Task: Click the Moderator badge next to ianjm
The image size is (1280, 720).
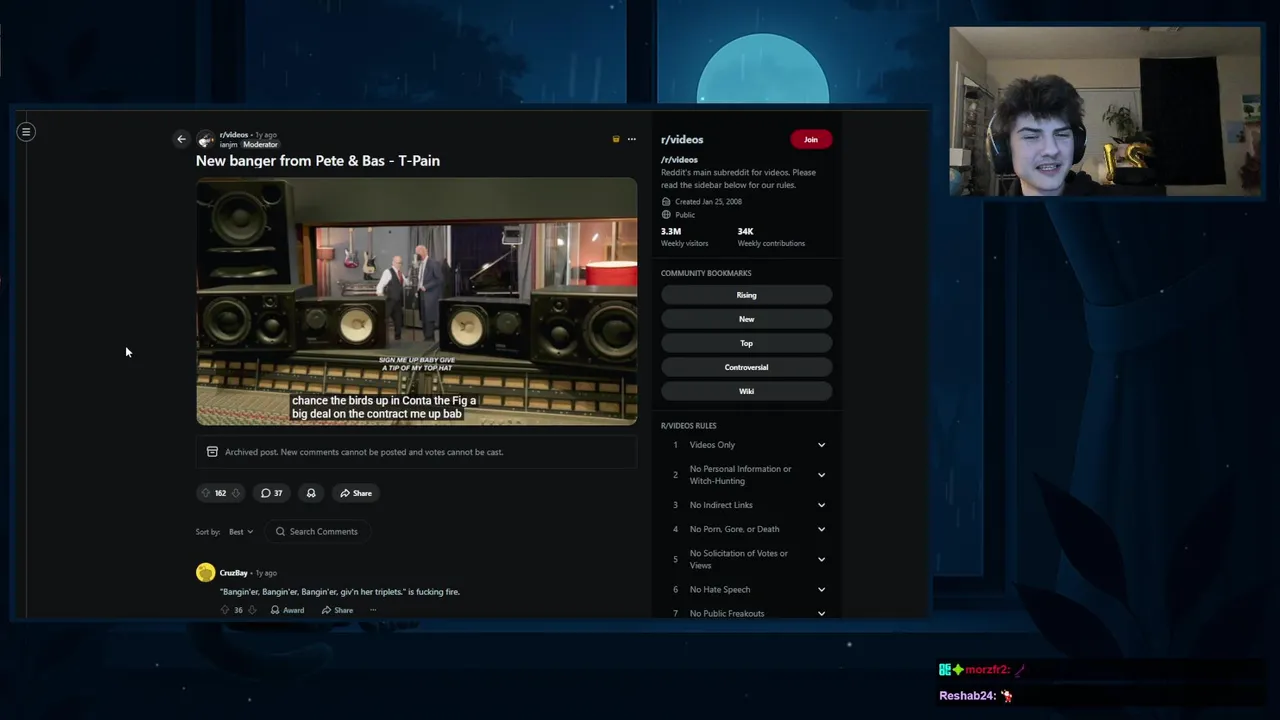Action: tap(260, 145)
